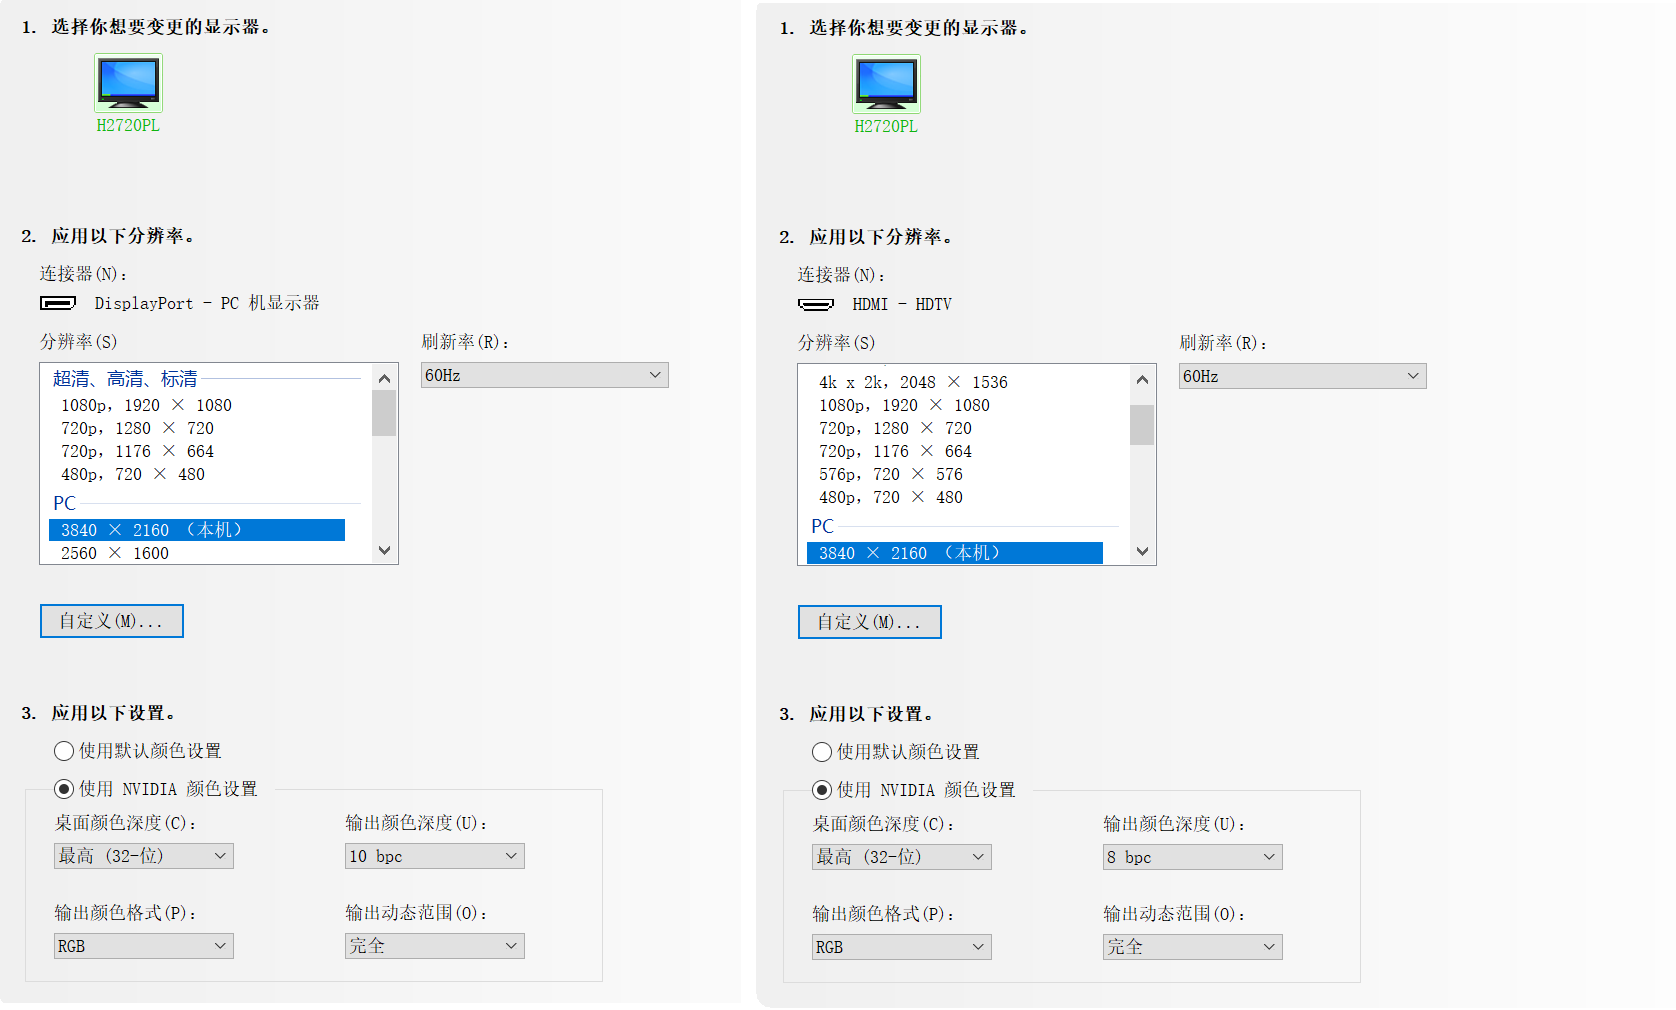Click the DisplayPort connector icon
Viewport: 1676px width, 1010px height.
click(x=57, y=303)
